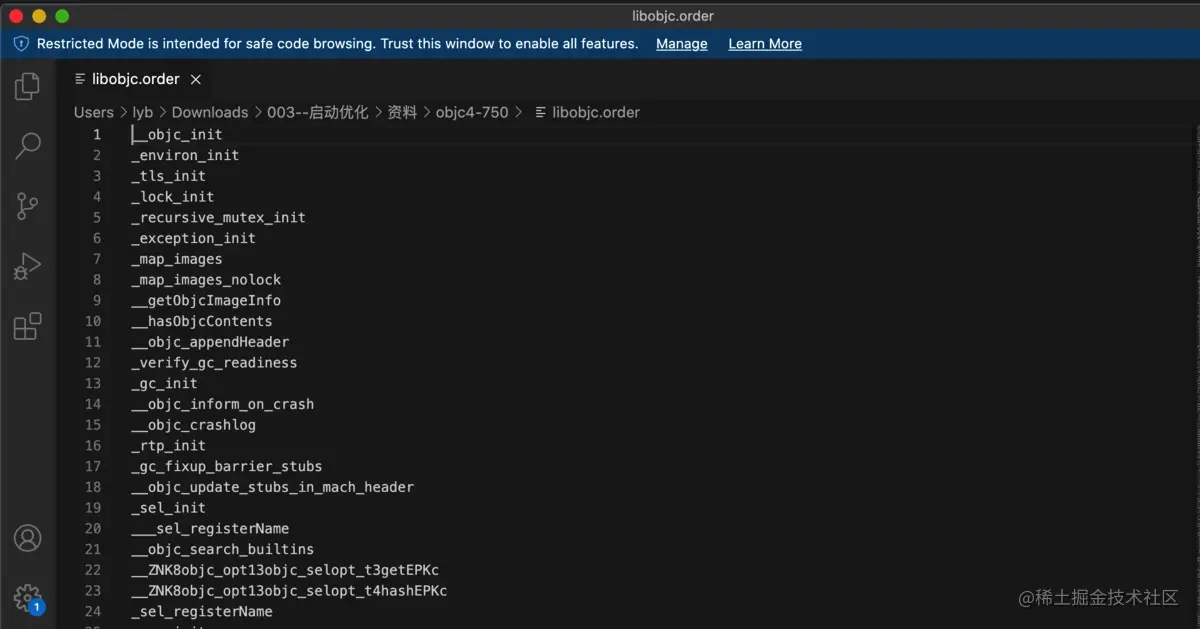
Task: Select the libobjc.order tab
Action: 135,80
